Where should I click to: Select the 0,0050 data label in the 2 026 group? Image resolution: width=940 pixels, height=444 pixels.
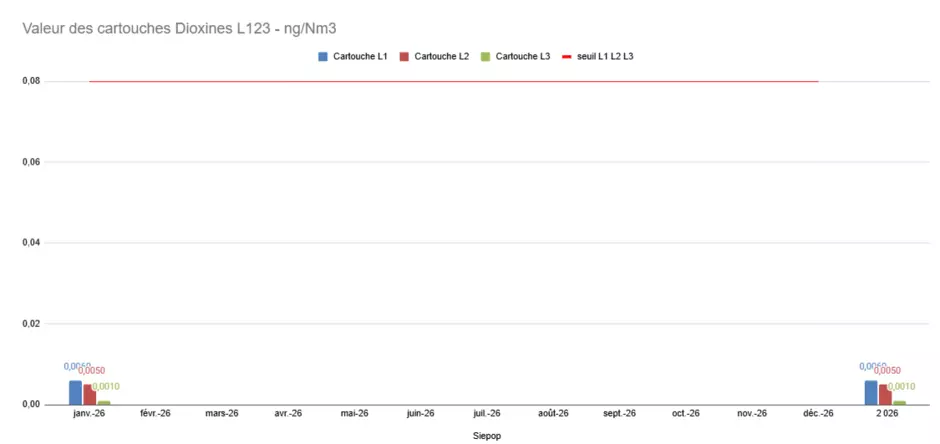887,371
